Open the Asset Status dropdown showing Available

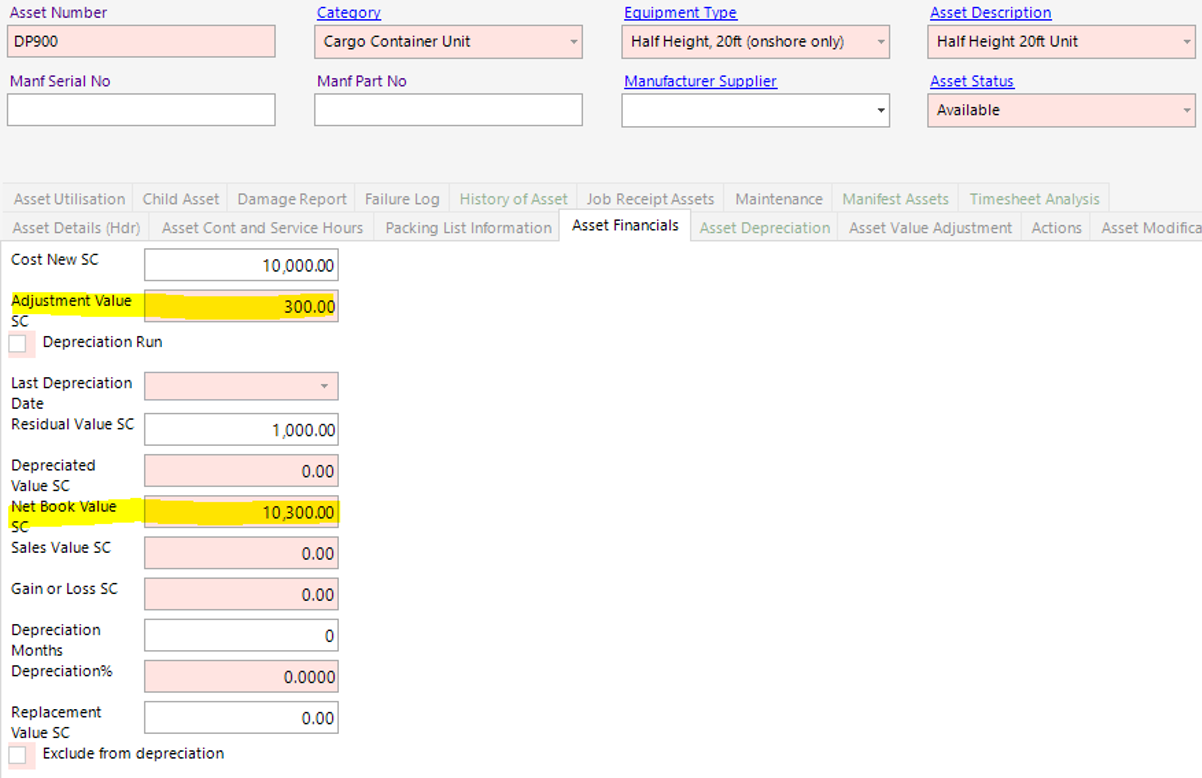[1186, 110]
